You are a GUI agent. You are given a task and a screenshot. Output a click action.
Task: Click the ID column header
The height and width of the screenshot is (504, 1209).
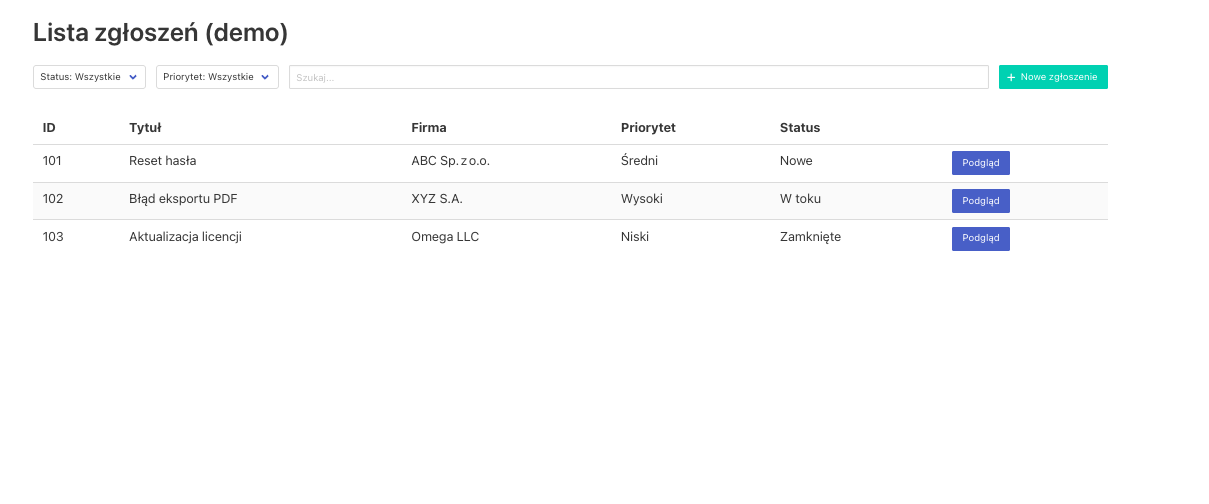click(x=49, y=128)
